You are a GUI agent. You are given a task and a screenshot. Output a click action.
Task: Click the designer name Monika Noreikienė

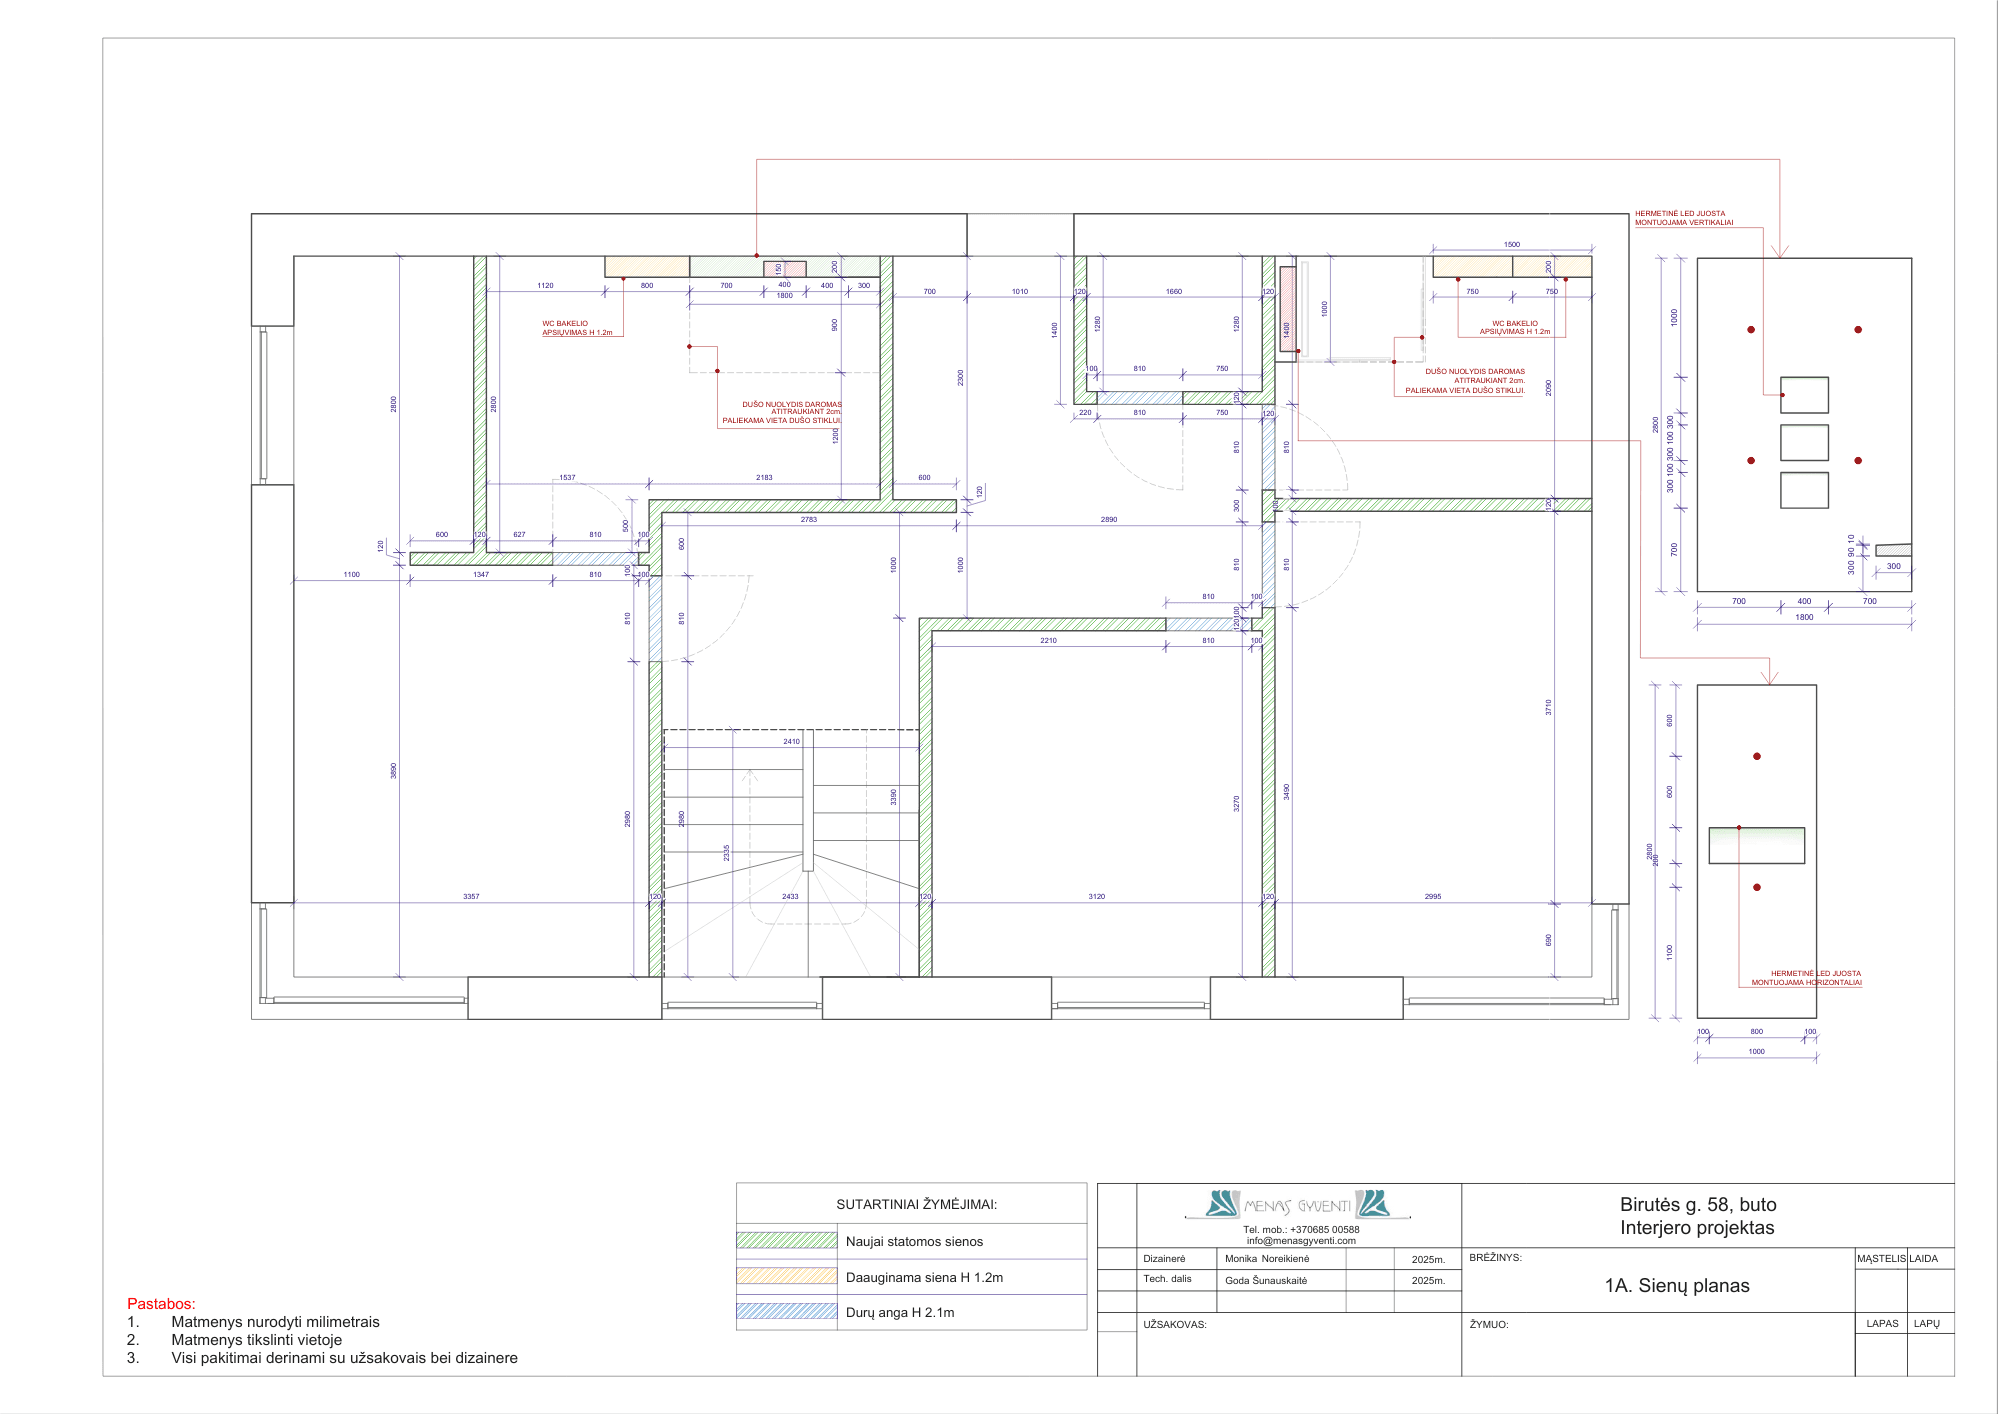coord(1267,1258)
